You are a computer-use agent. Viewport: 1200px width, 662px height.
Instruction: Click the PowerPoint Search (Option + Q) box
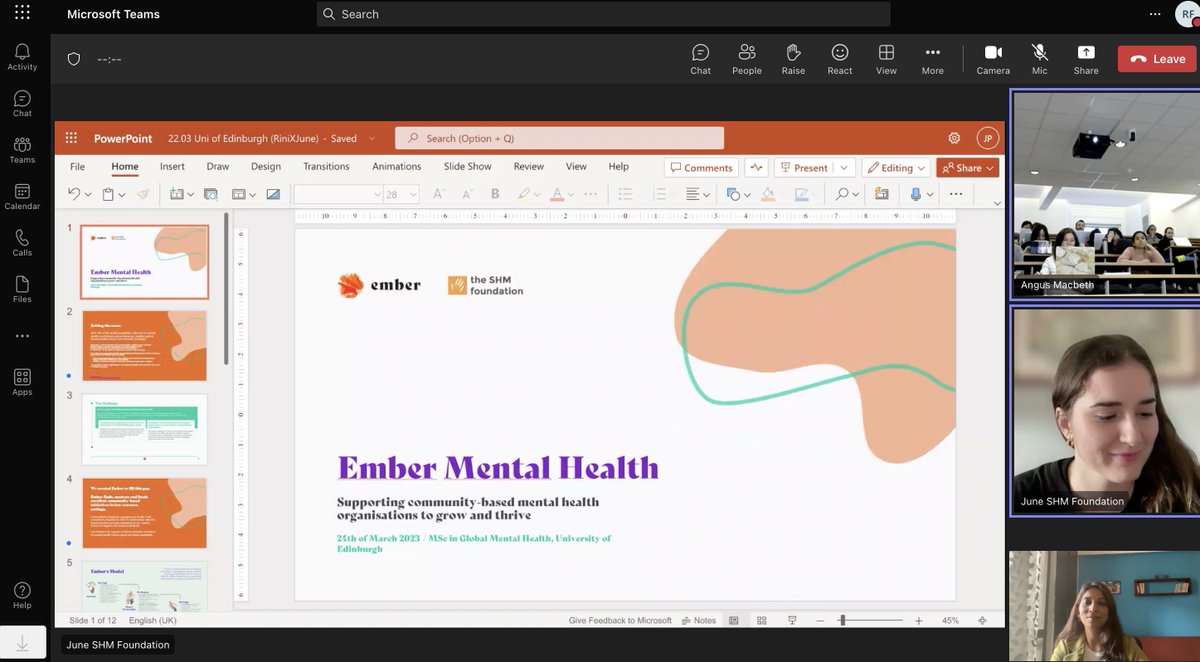coord(559,138)
